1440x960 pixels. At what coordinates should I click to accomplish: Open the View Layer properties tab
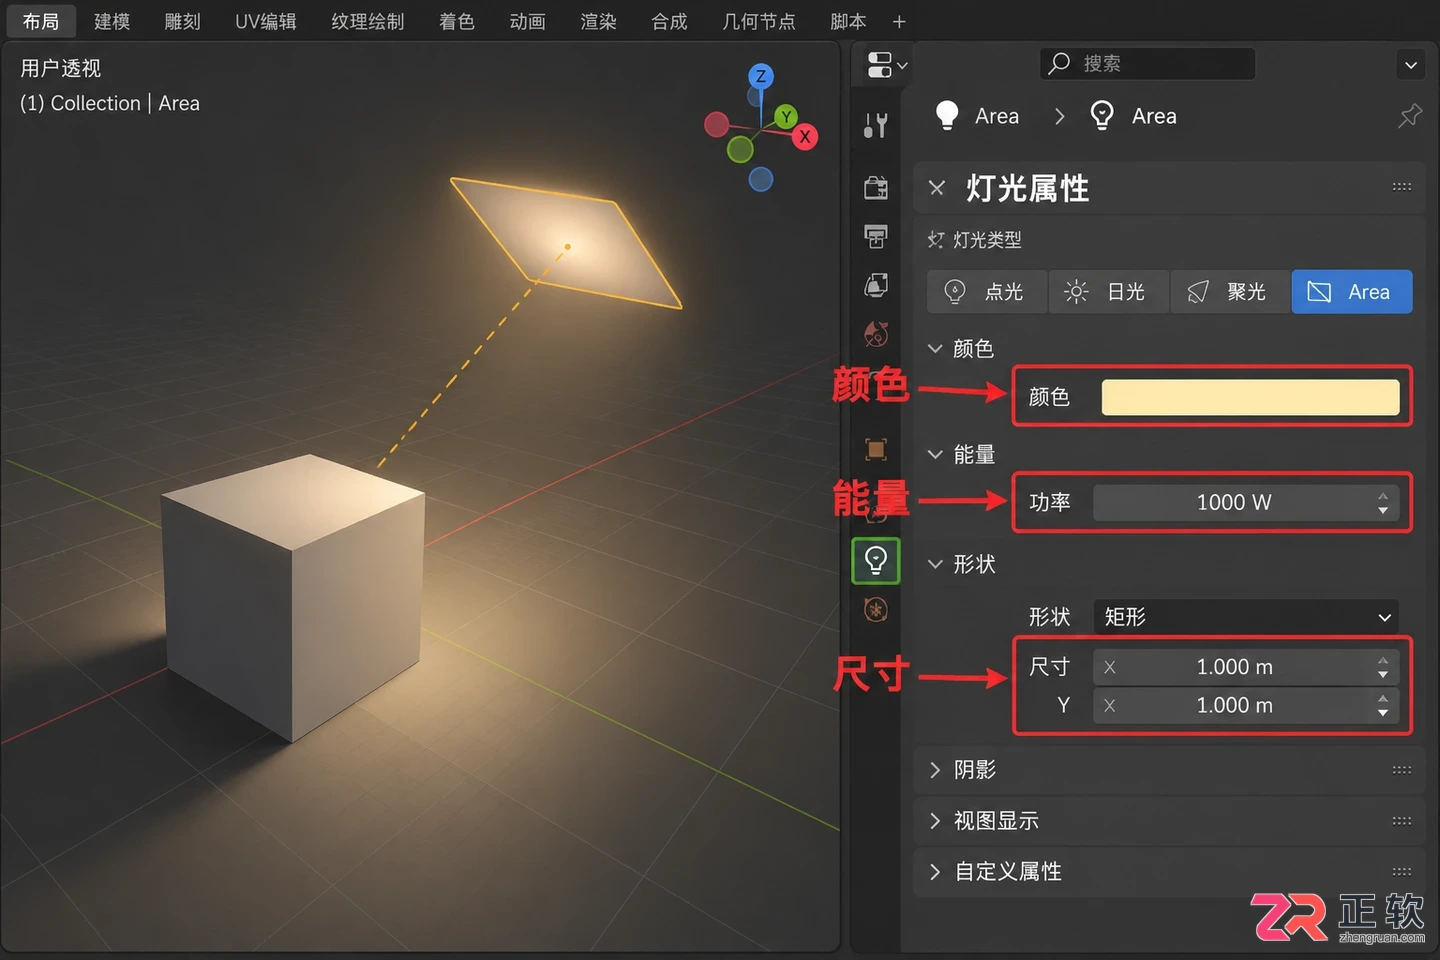876,285
